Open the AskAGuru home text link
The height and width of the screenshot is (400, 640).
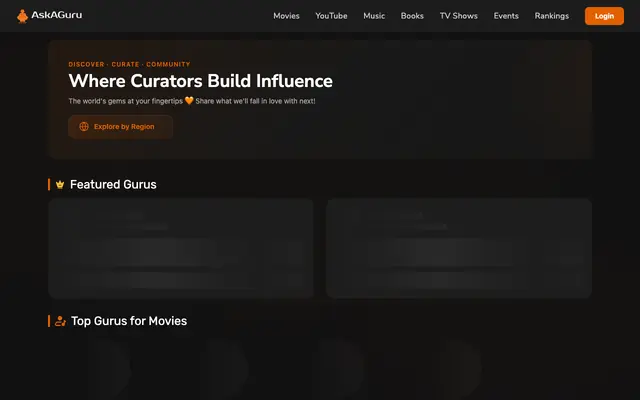(x=57, y=15)
